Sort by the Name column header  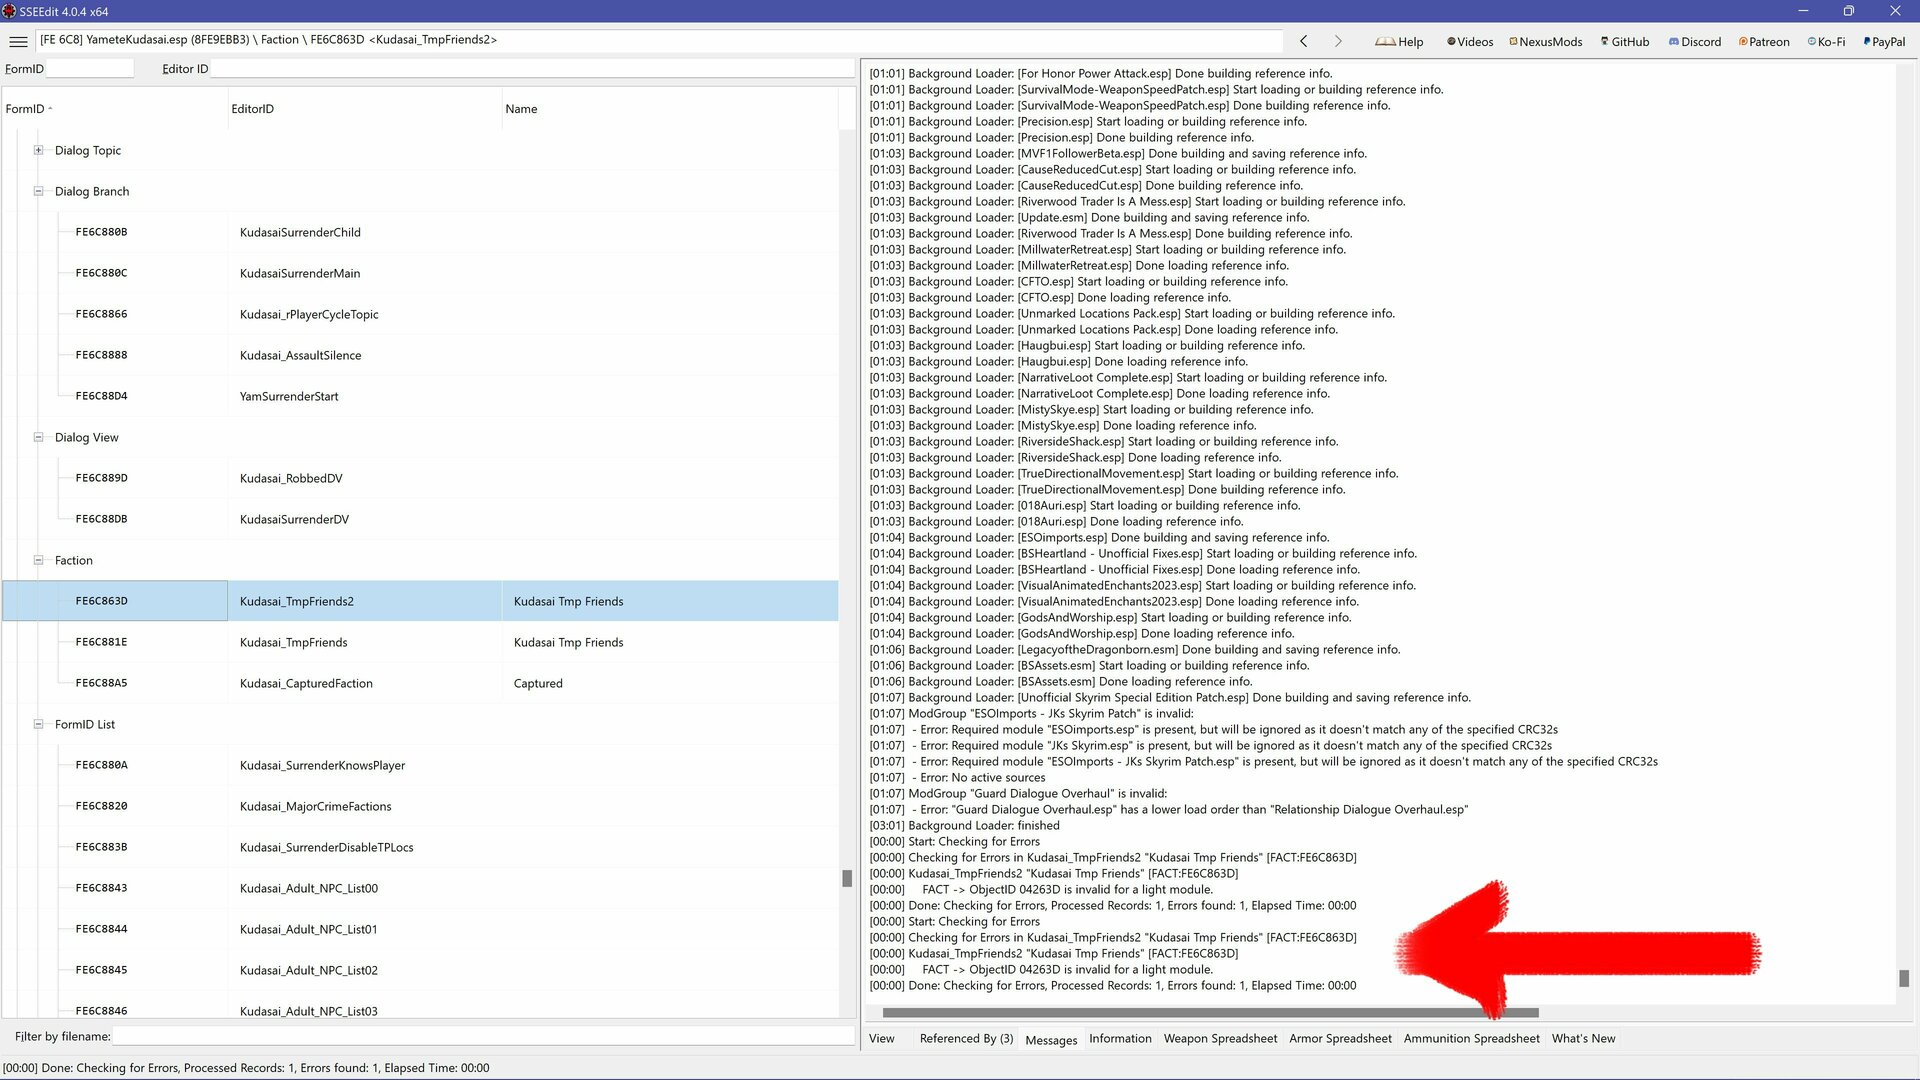(x=670, y=109)
